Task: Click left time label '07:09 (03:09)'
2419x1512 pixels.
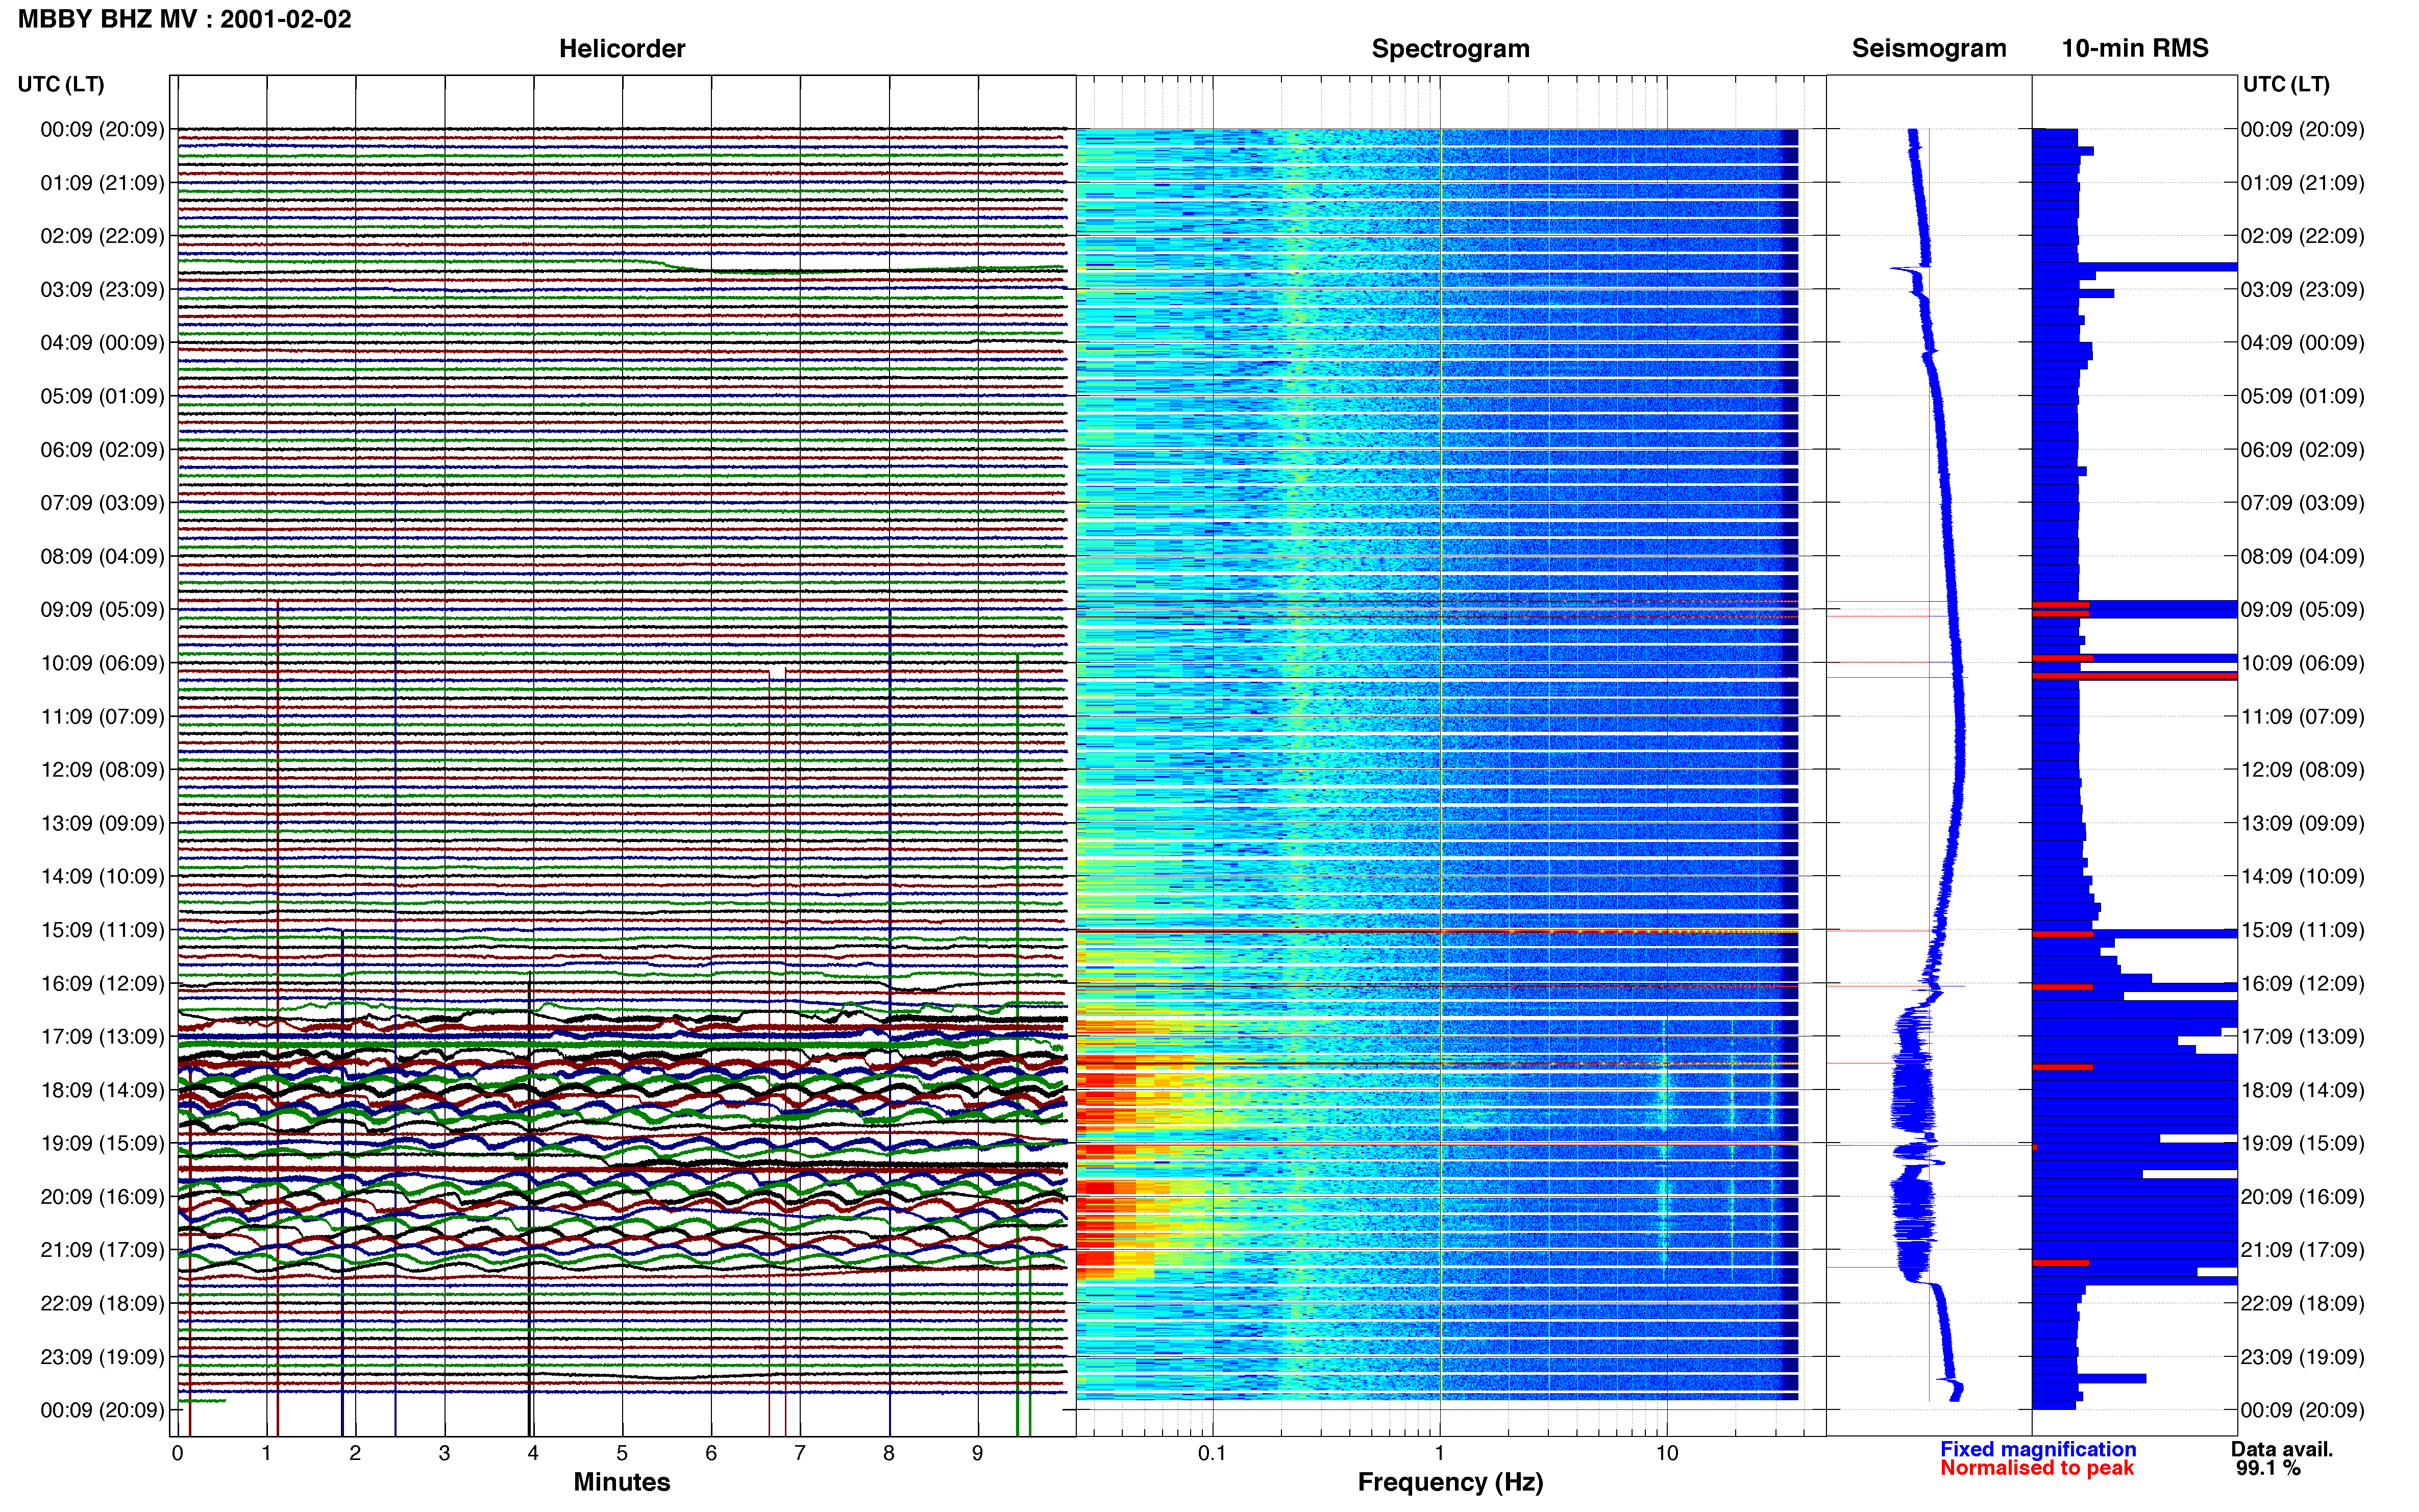Action: 102,503
